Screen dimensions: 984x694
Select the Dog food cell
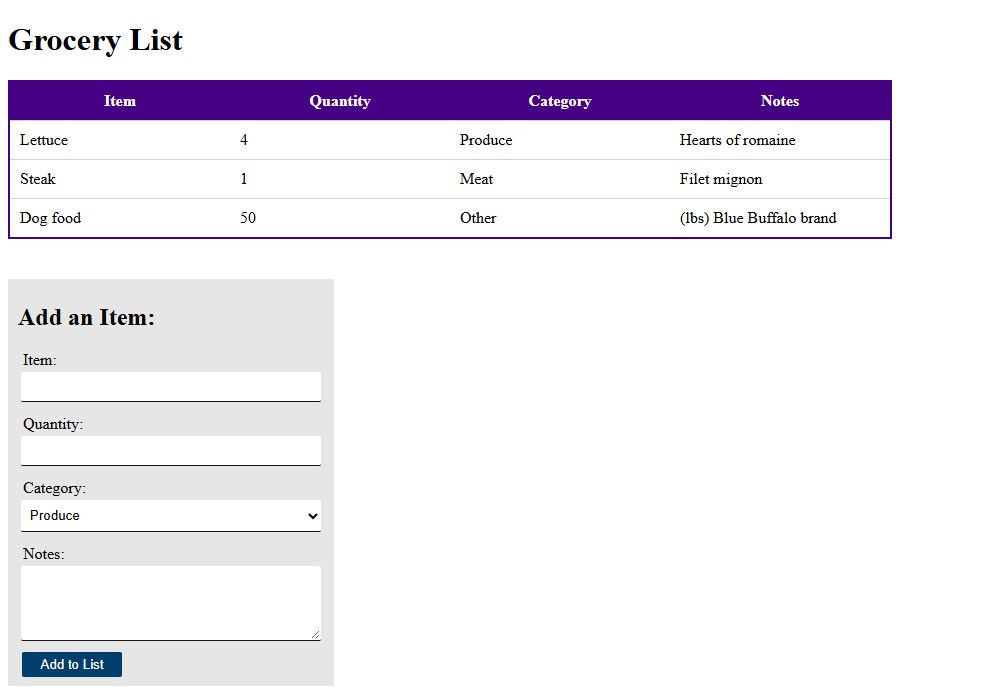120,218
